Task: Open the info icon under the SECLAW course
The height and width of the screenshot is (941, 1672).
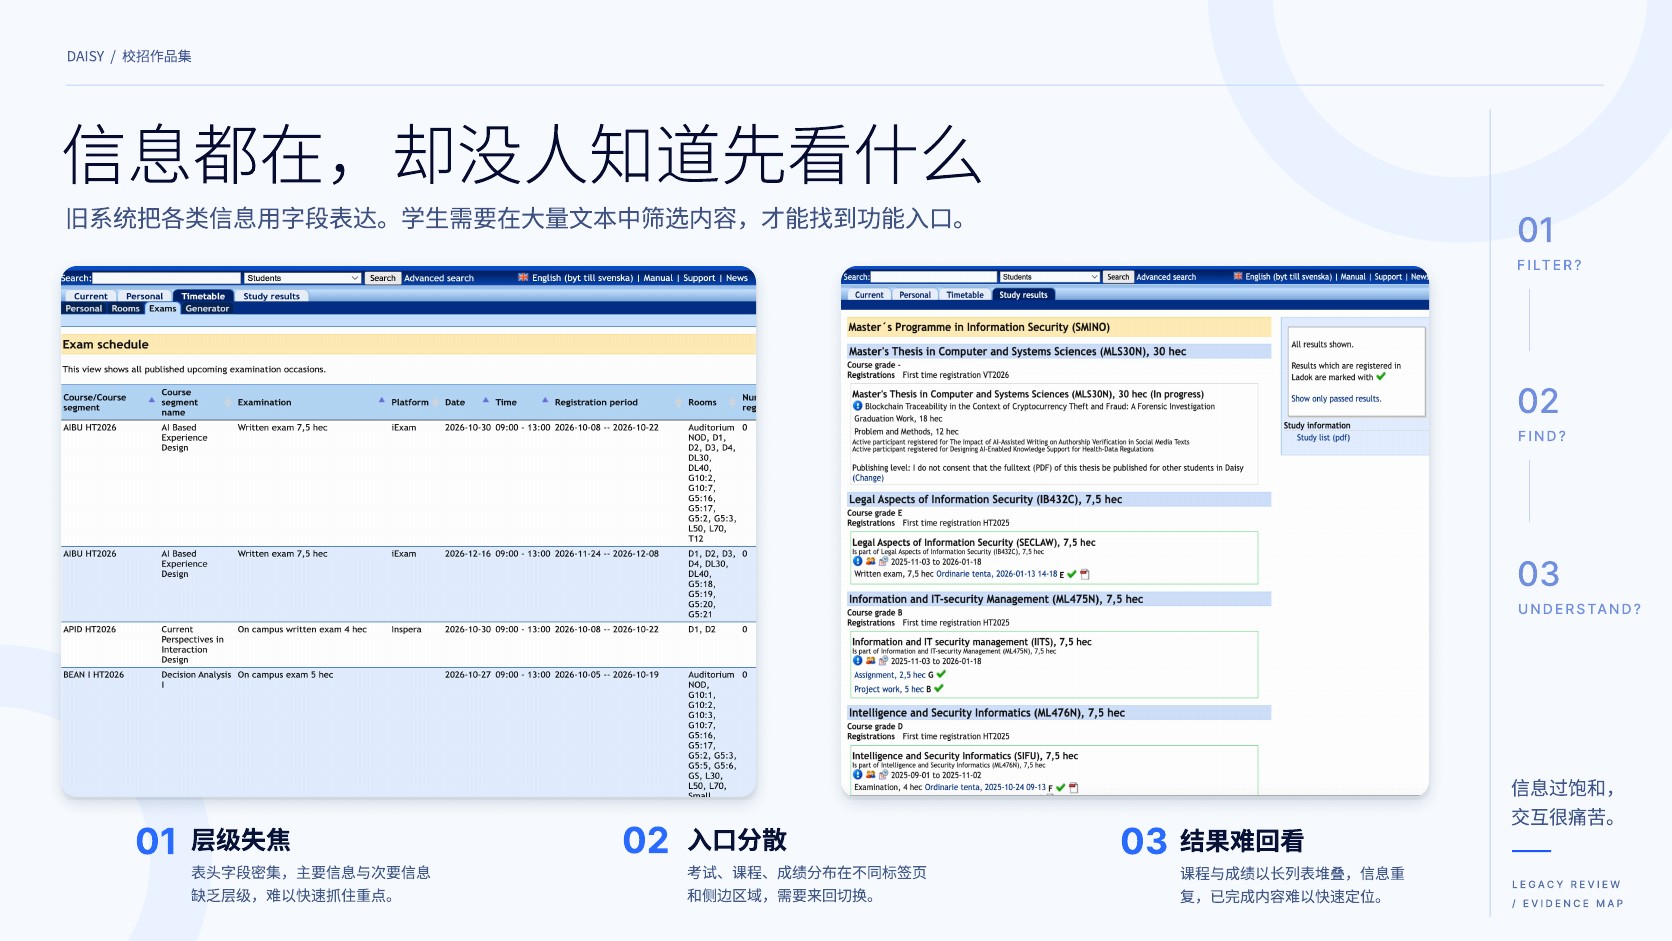Action: 857,561
